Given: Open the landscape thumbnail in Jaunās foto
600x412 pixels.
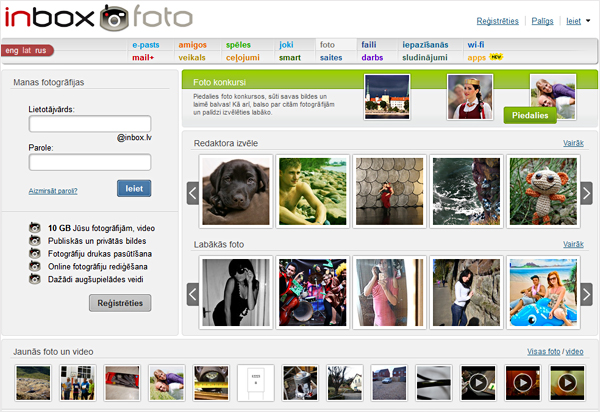Looking at the screenshot, I should tap(33, 383).
